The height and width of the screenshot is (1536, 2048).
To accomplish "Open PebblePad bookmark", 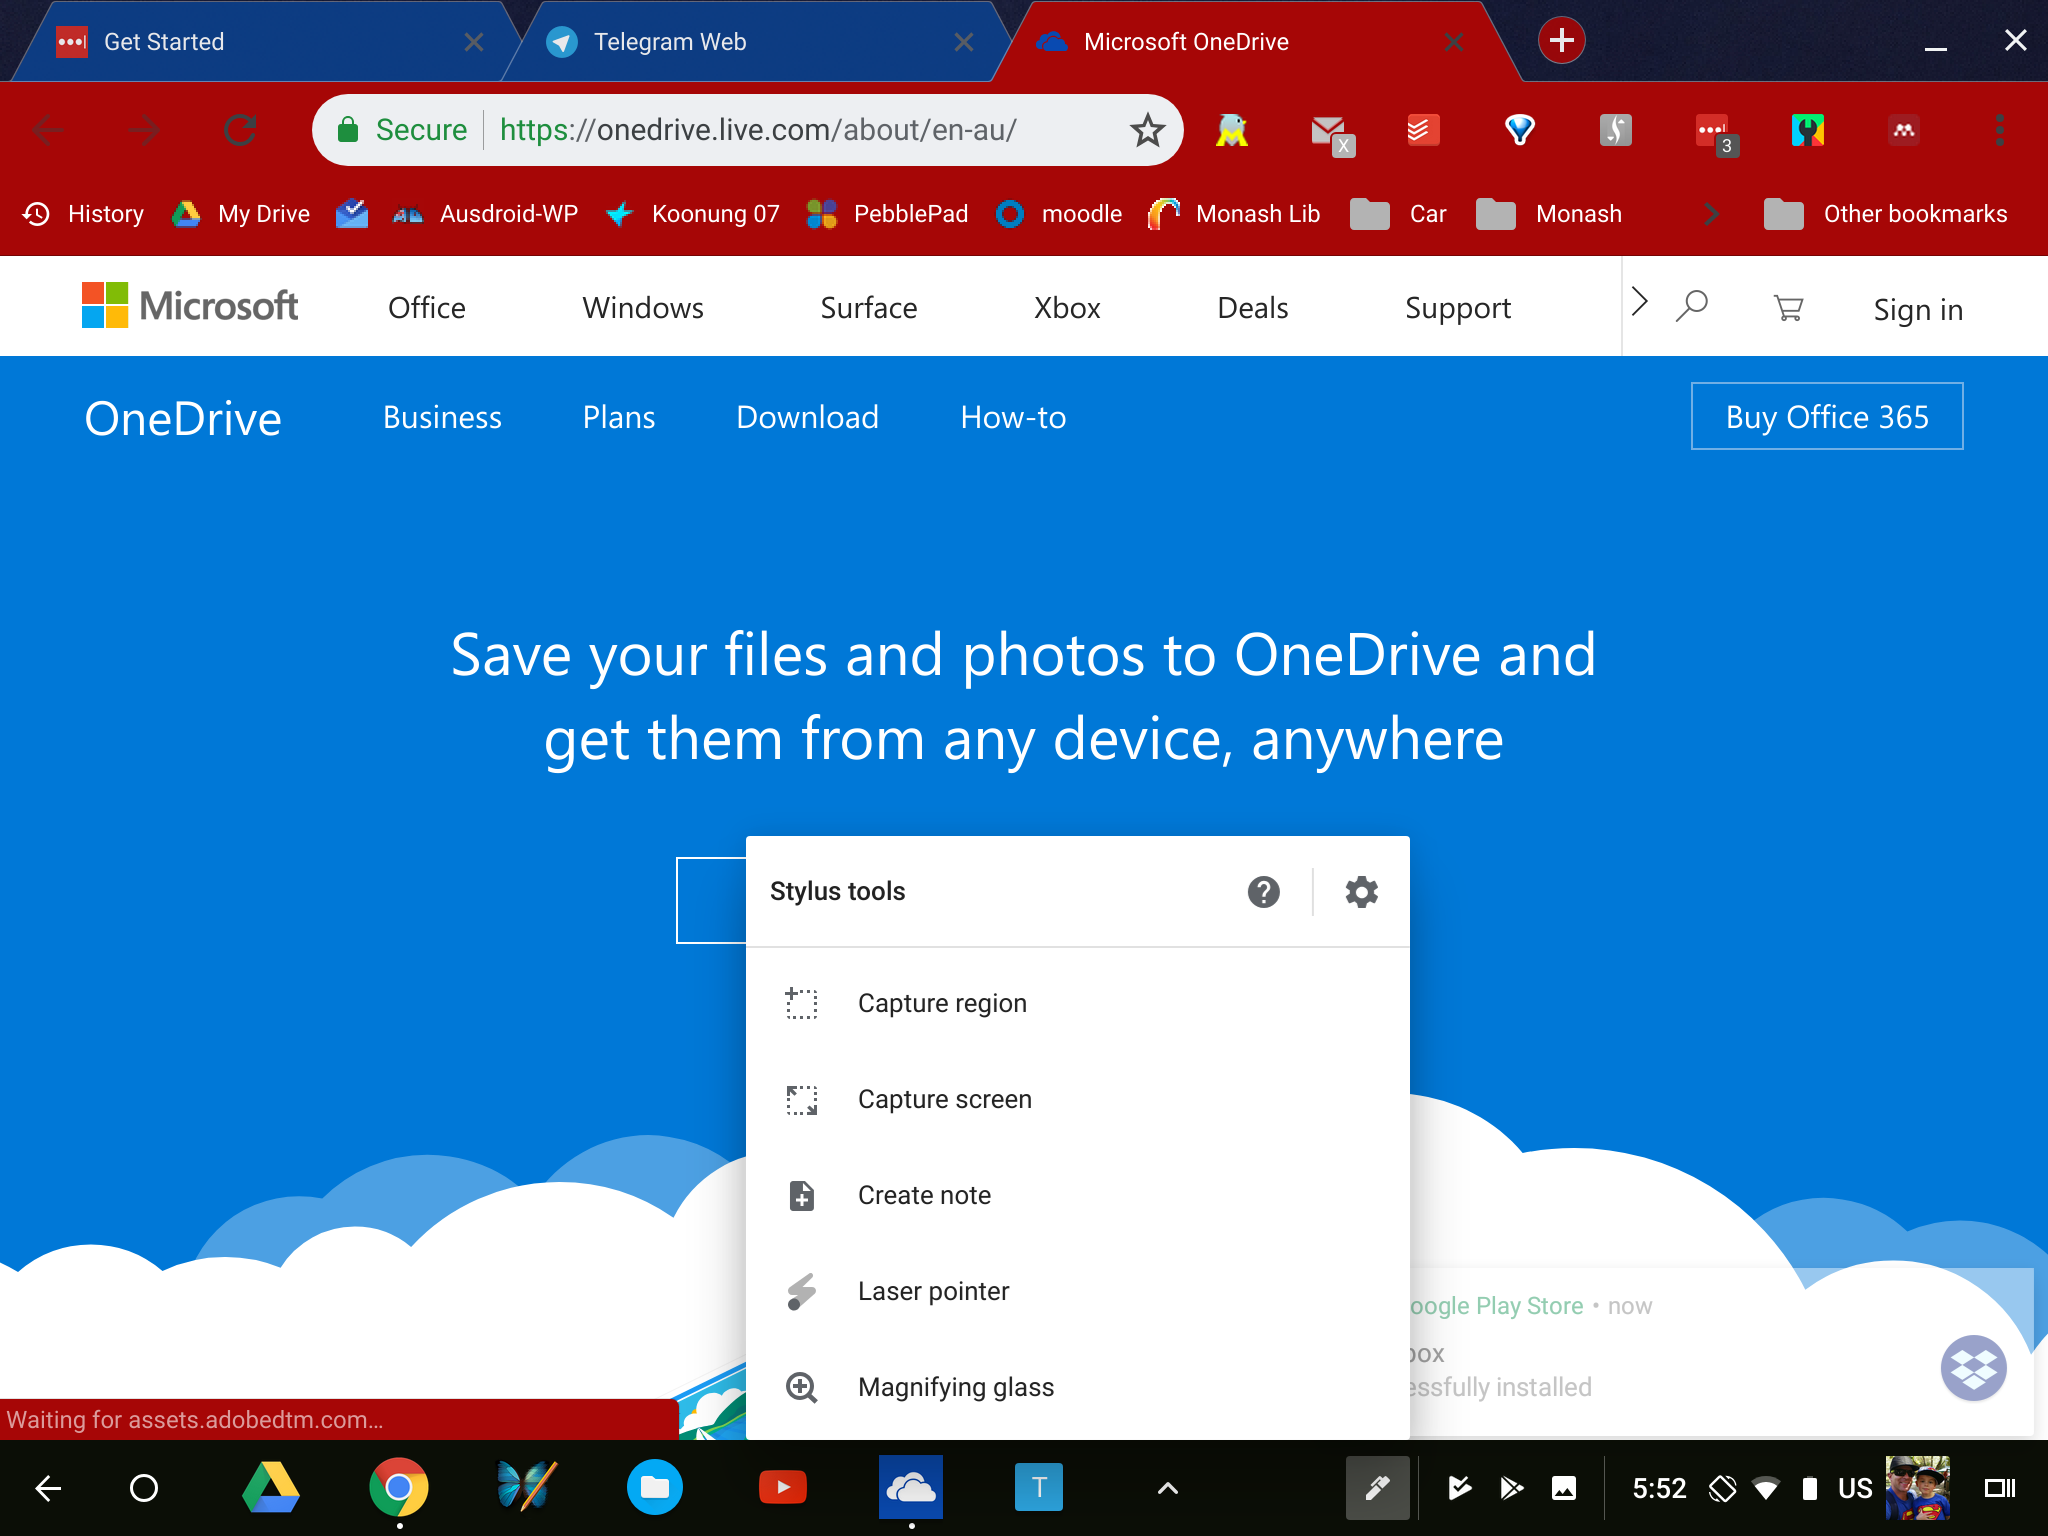I will (888, 214).
